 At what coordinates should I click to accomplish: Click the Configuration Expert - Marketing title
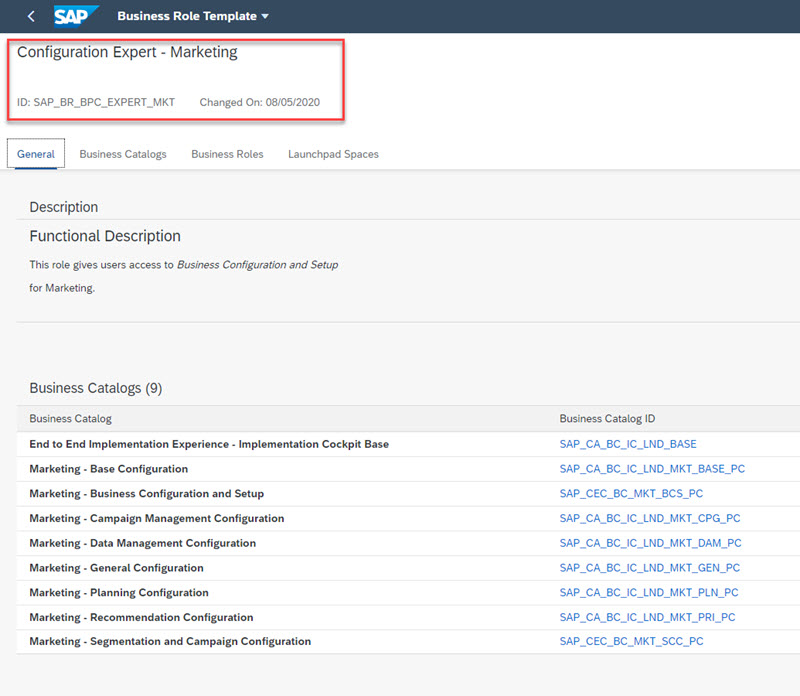127,52
